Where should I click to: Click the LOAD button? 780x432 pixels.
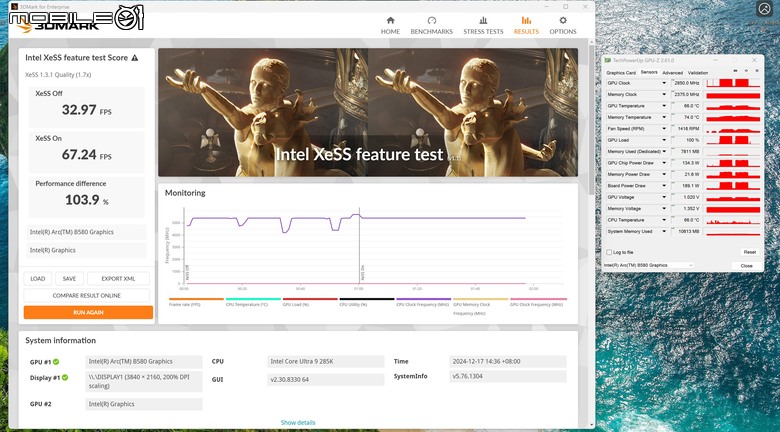[x=38, y=279]
